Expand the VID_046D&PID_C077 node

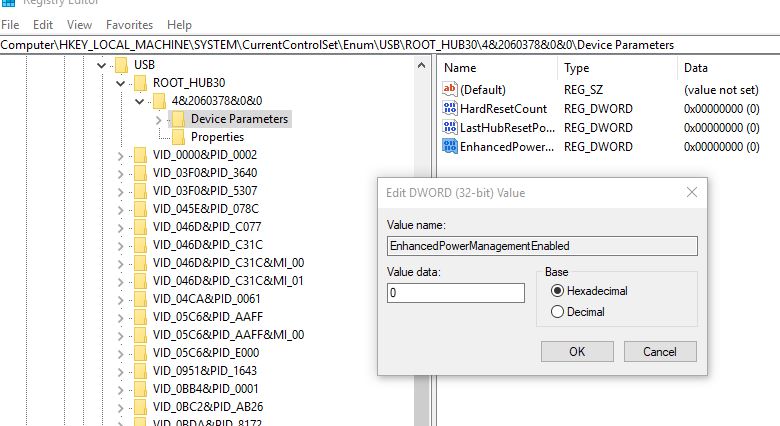[120, 227]
